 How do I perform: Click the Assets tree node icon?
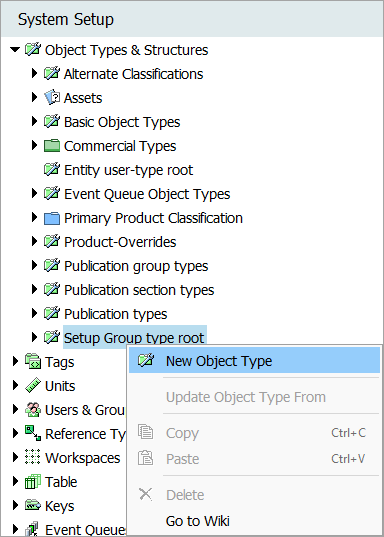tap(52, 98)
